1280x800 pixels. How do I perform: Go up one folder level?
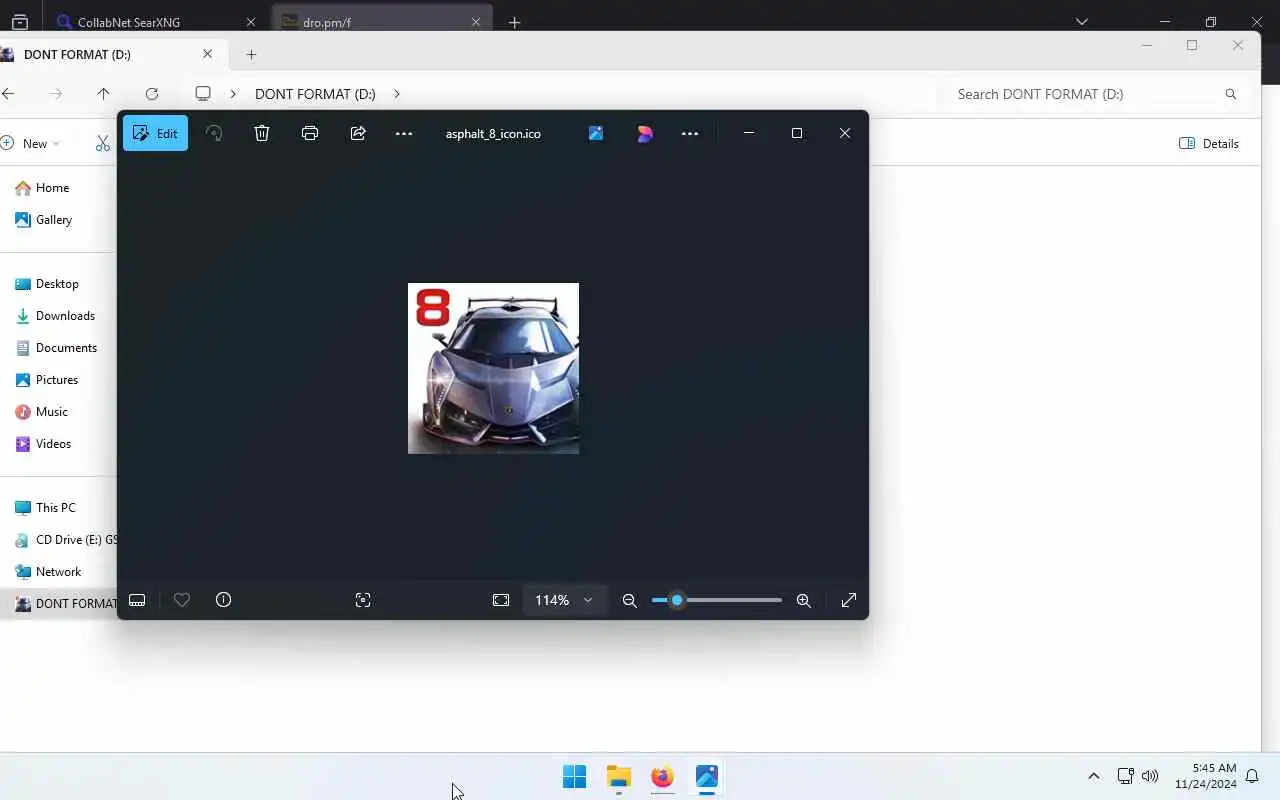pos(103,93)
